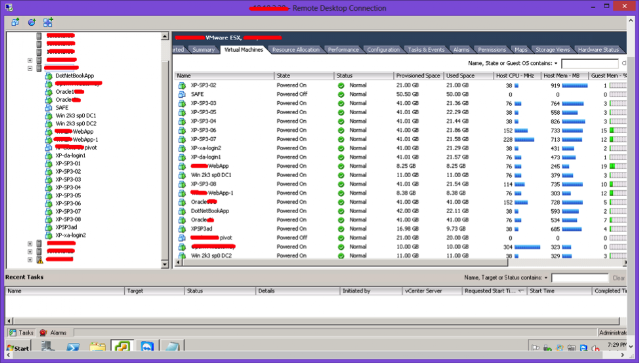The width and height of the screenshot is (640, 364).
Task: Open the Tasks & Events tab
Action: 426,50
